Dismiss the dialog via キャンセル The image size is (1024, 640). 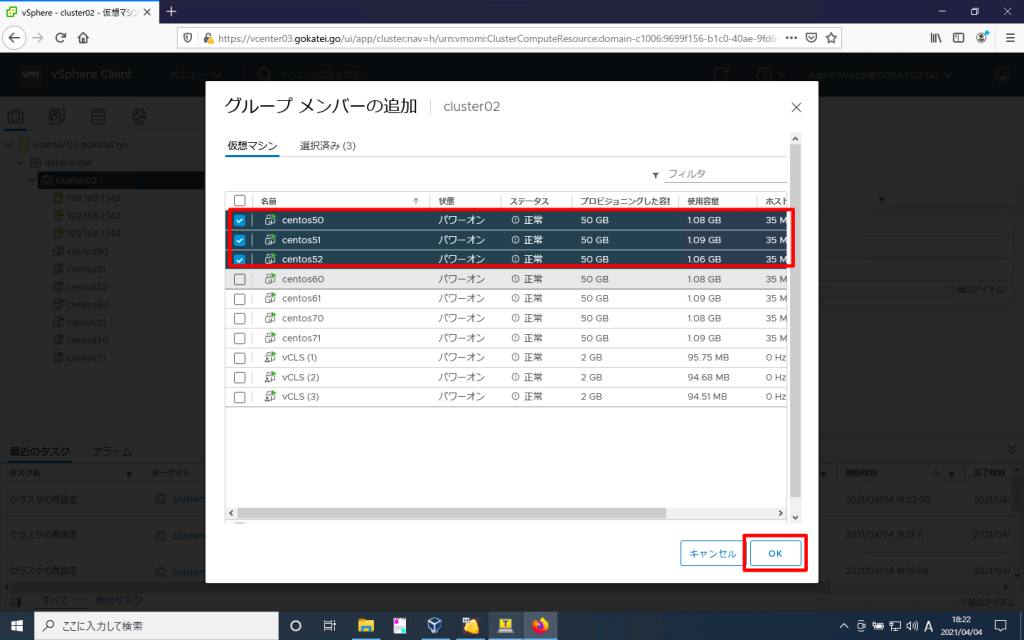712,553
